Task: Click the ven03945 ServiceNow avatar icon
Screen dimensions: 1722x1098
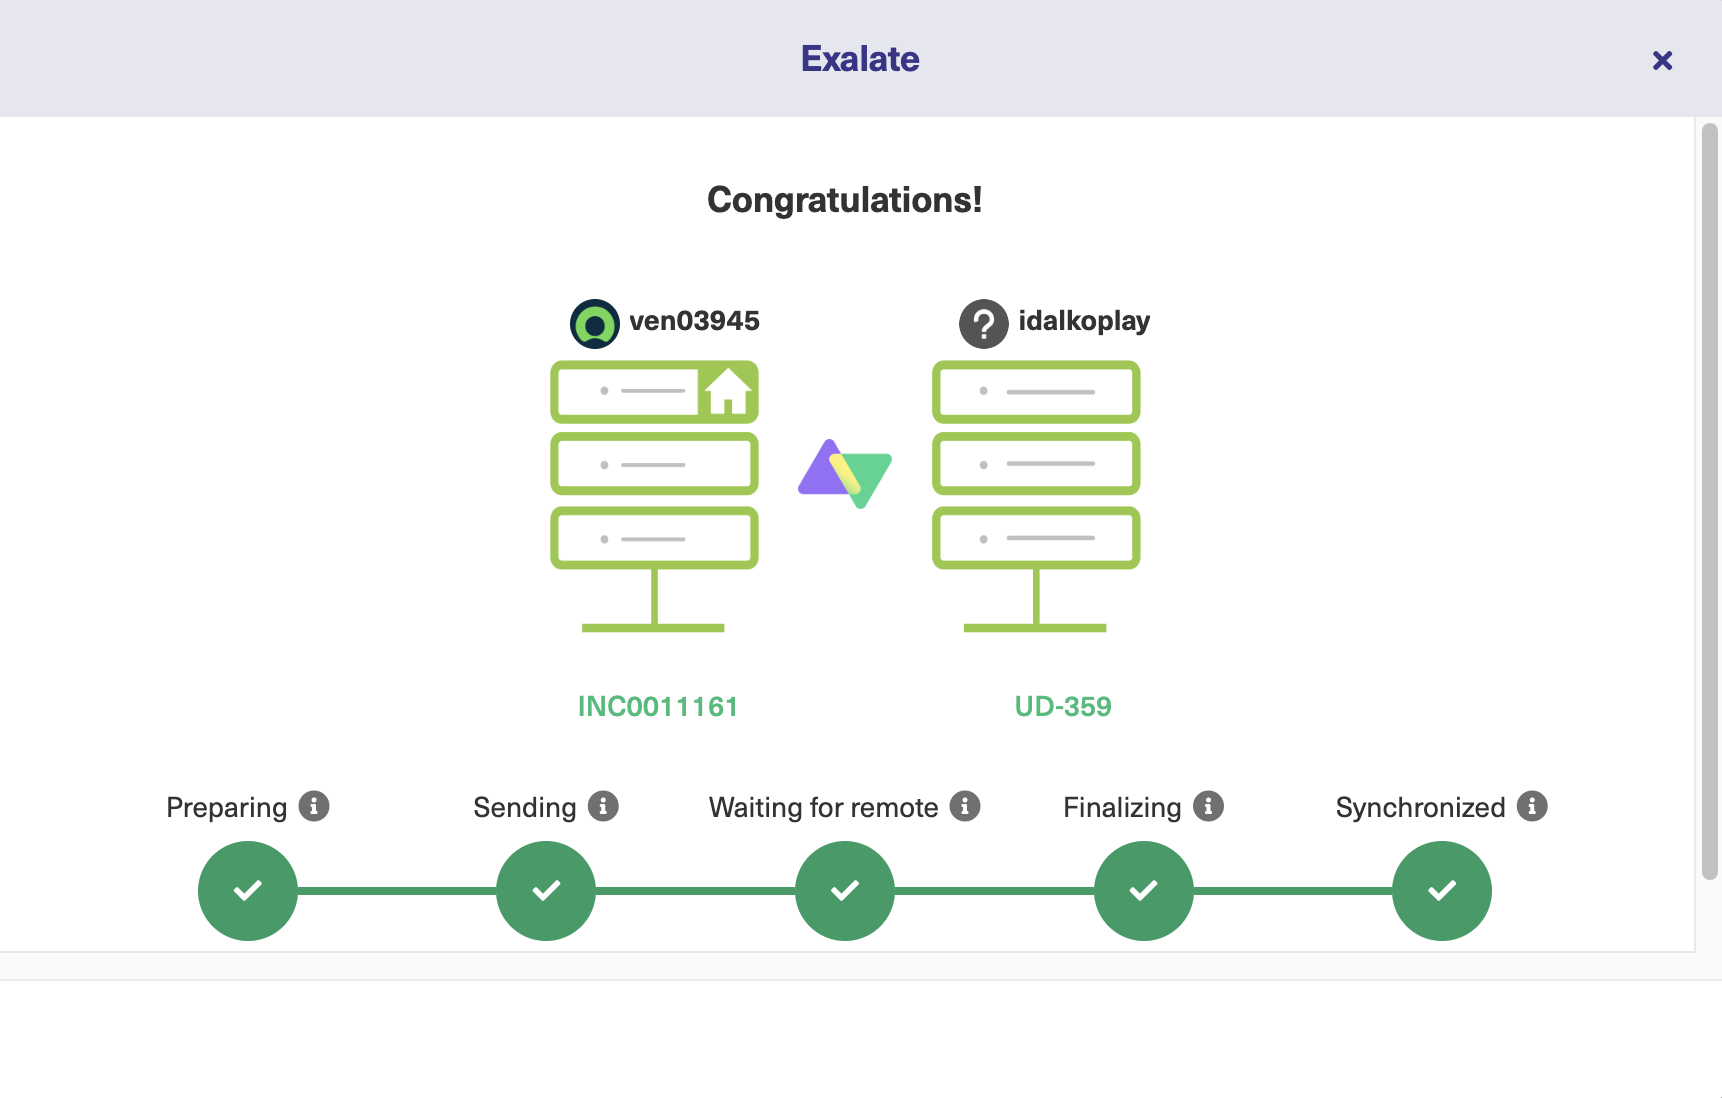Action: tap(595, 324)
